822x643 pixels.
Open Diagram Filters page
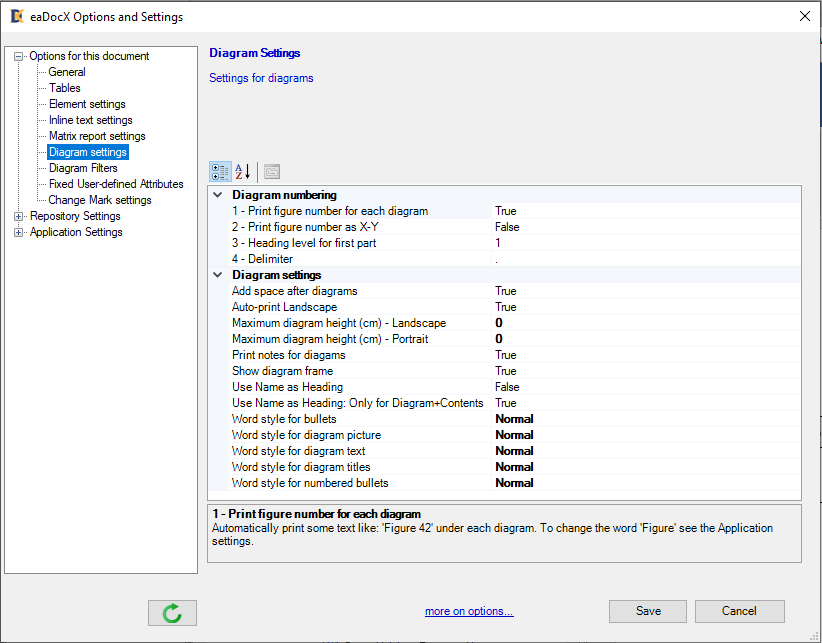(x=83, y=168)
